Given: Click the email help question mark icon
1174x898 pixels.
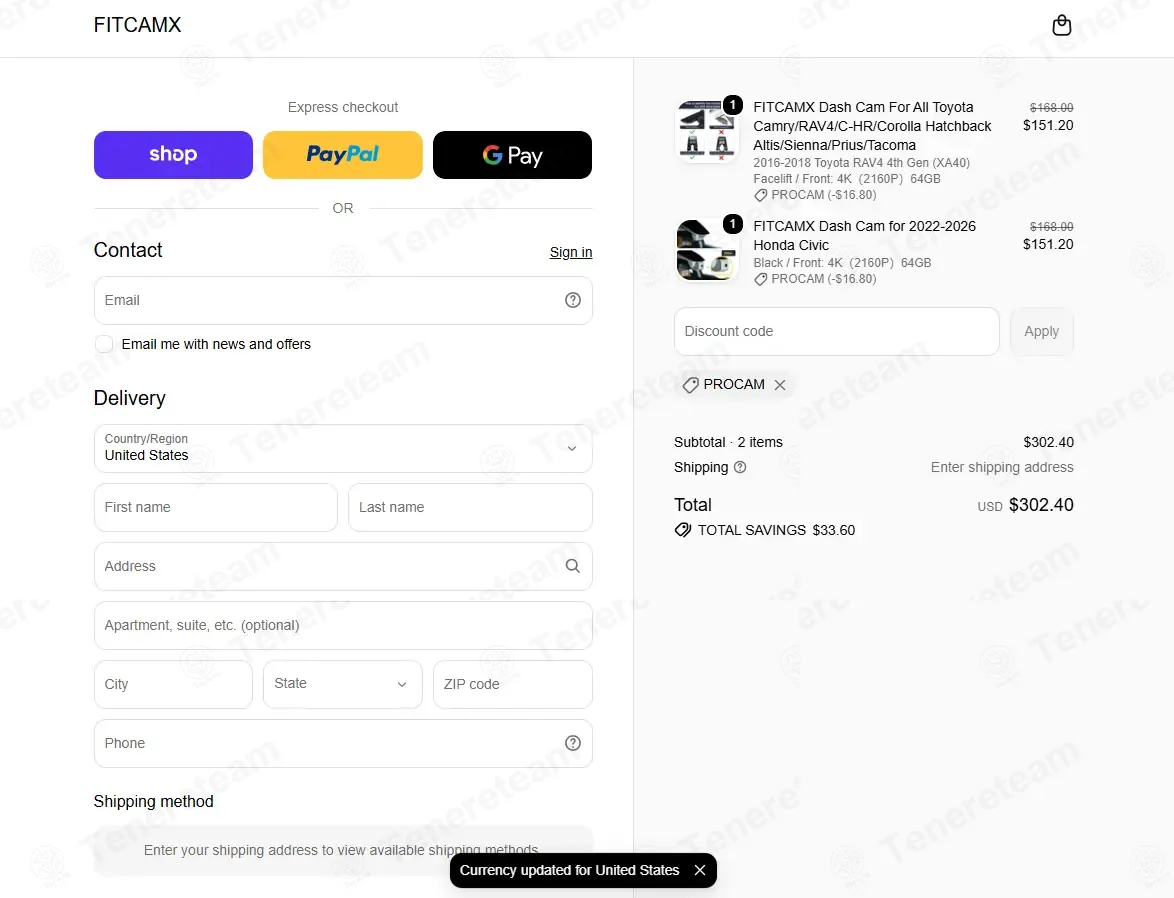Looking at the screenshot, I should click(573, 300).
